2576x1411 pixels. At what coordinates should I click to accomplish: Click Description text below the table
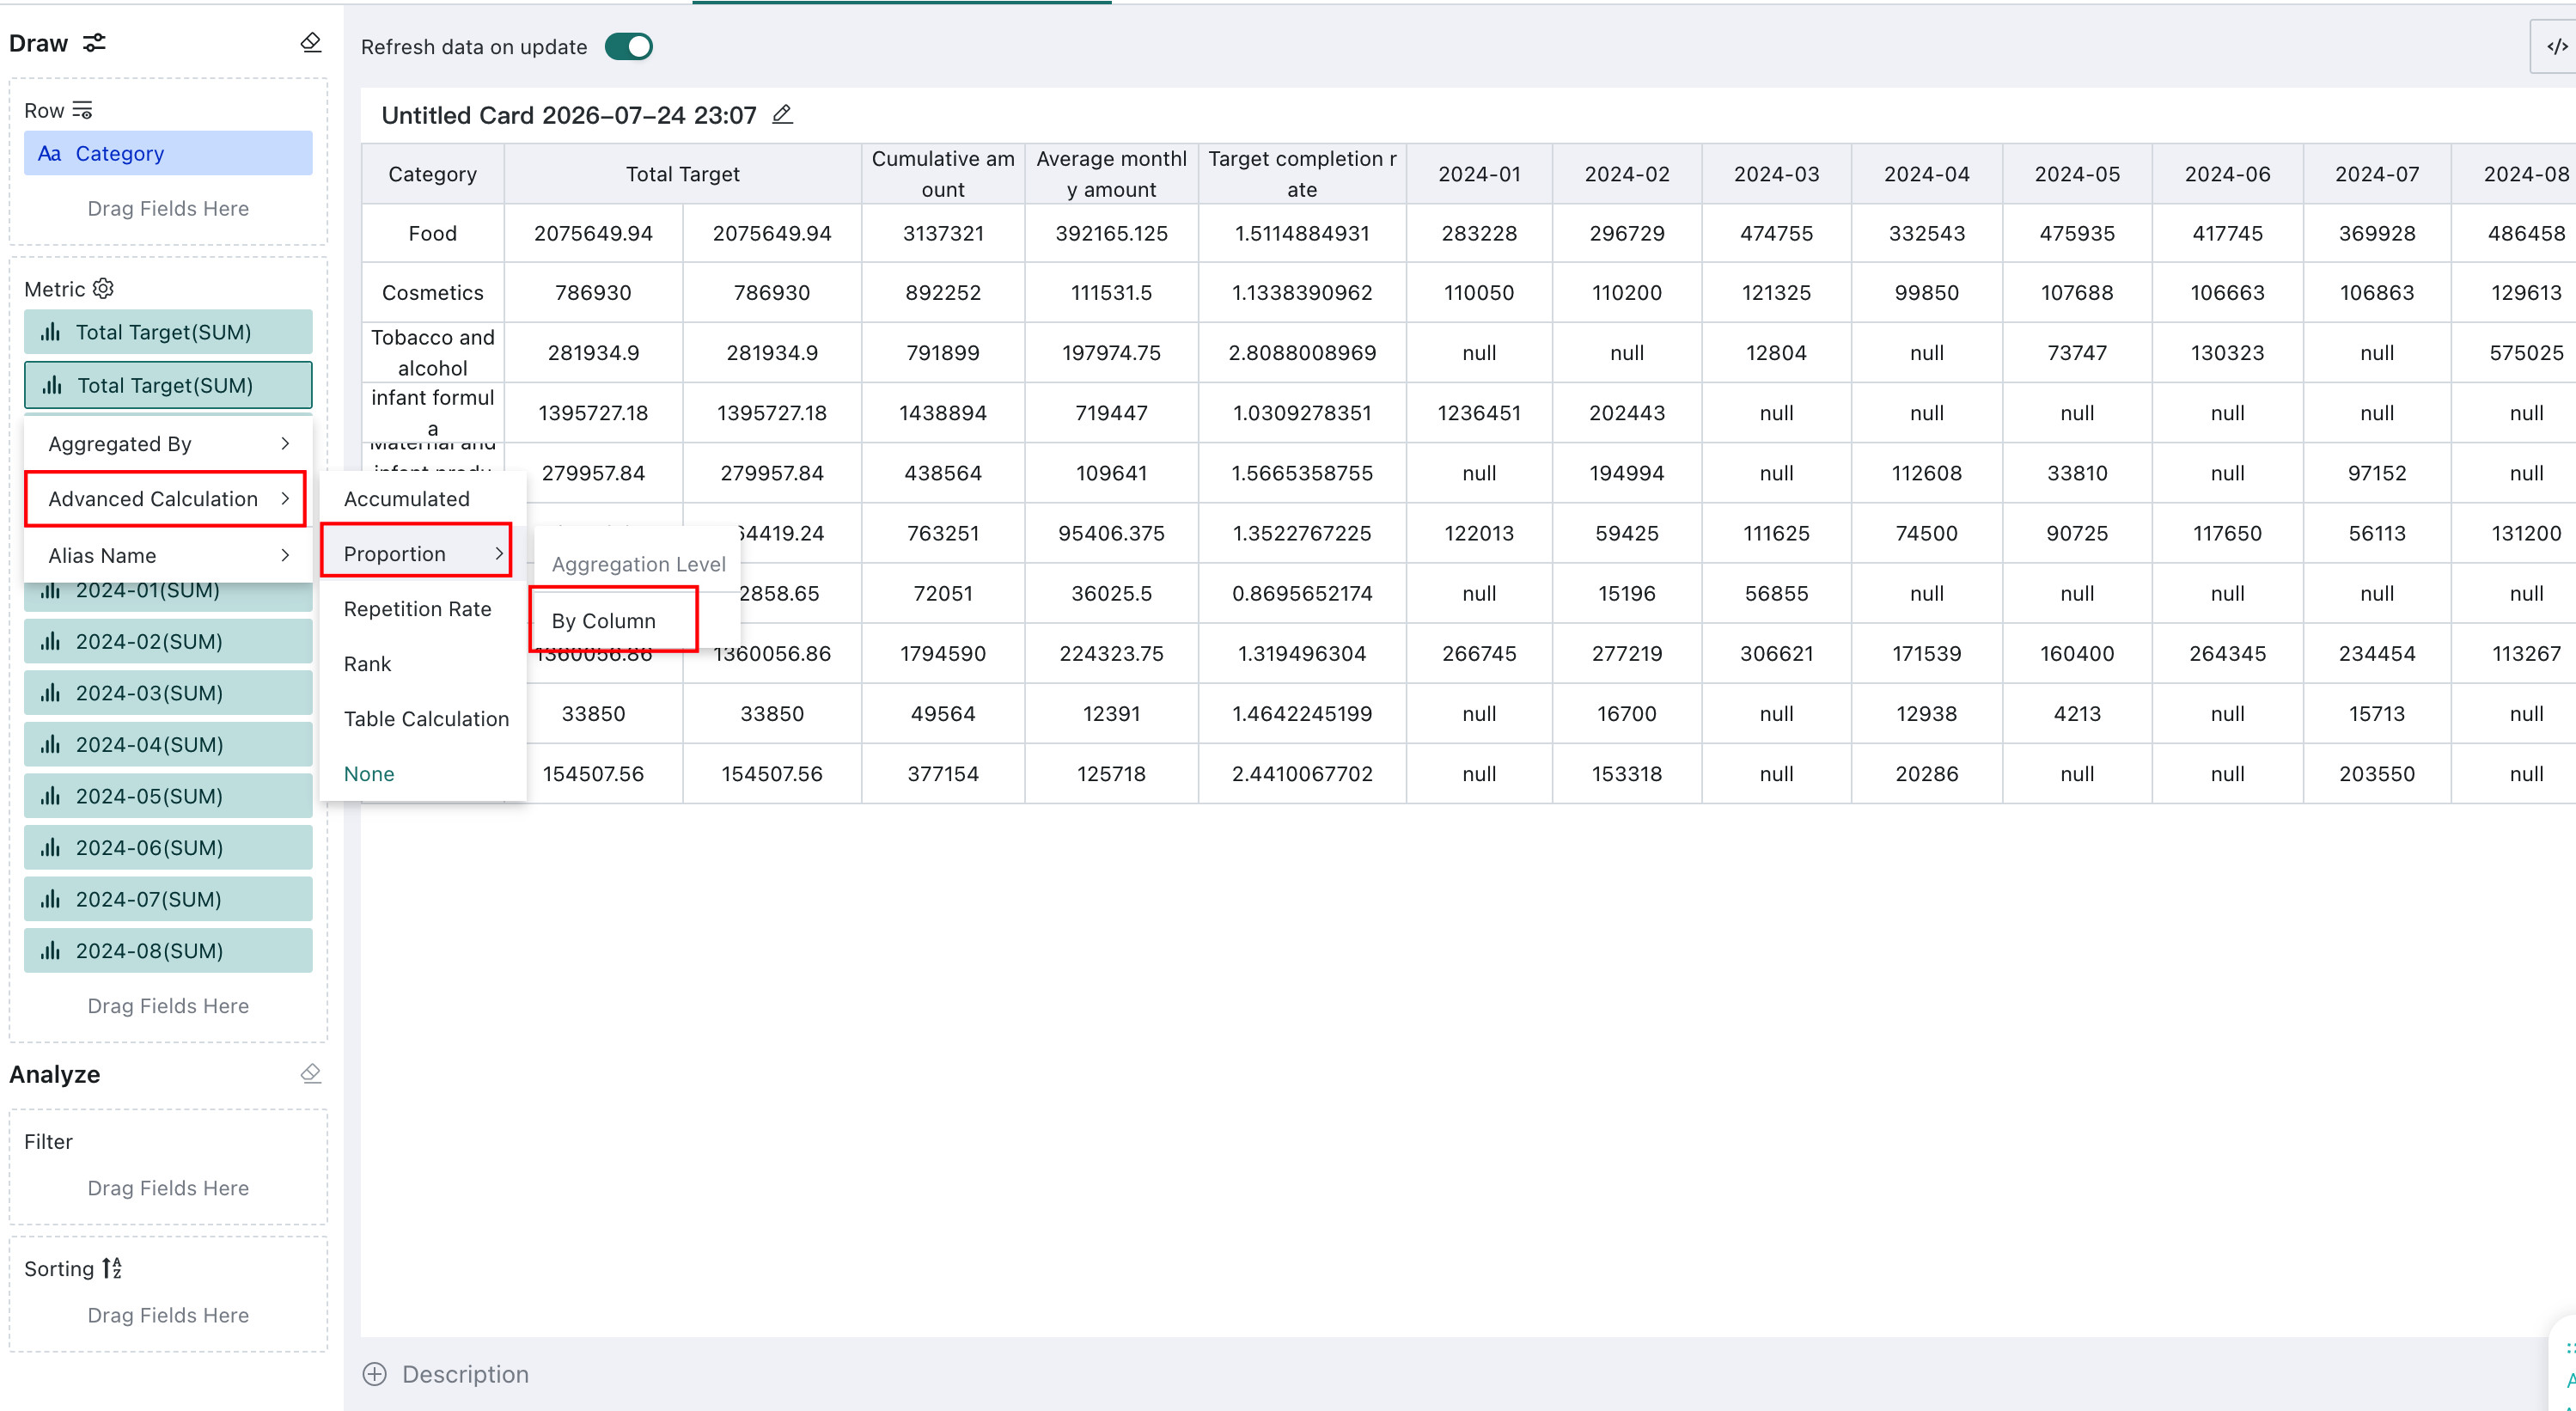(465, 1374)
